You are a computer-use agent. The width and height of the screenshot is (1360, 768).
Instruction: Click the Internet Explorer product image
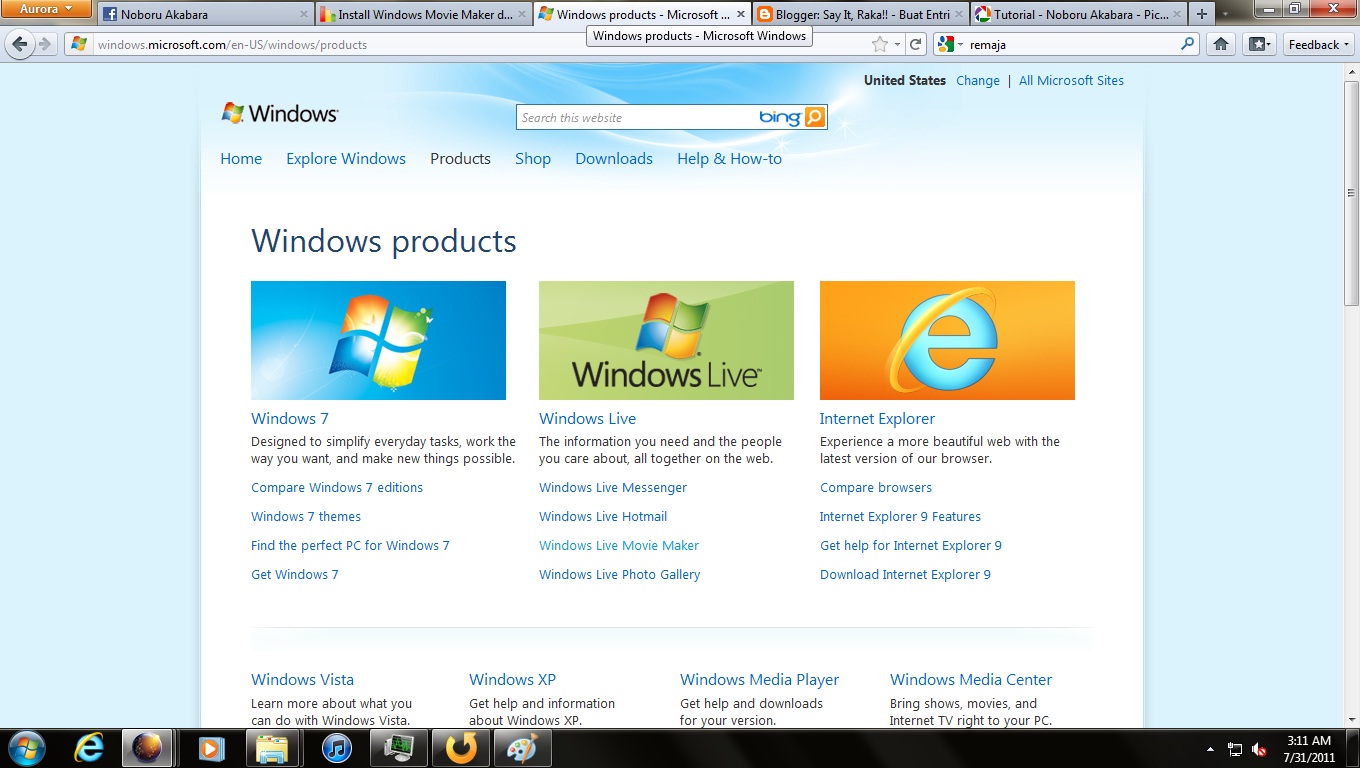pyautogui.click(x=947, y=340)
